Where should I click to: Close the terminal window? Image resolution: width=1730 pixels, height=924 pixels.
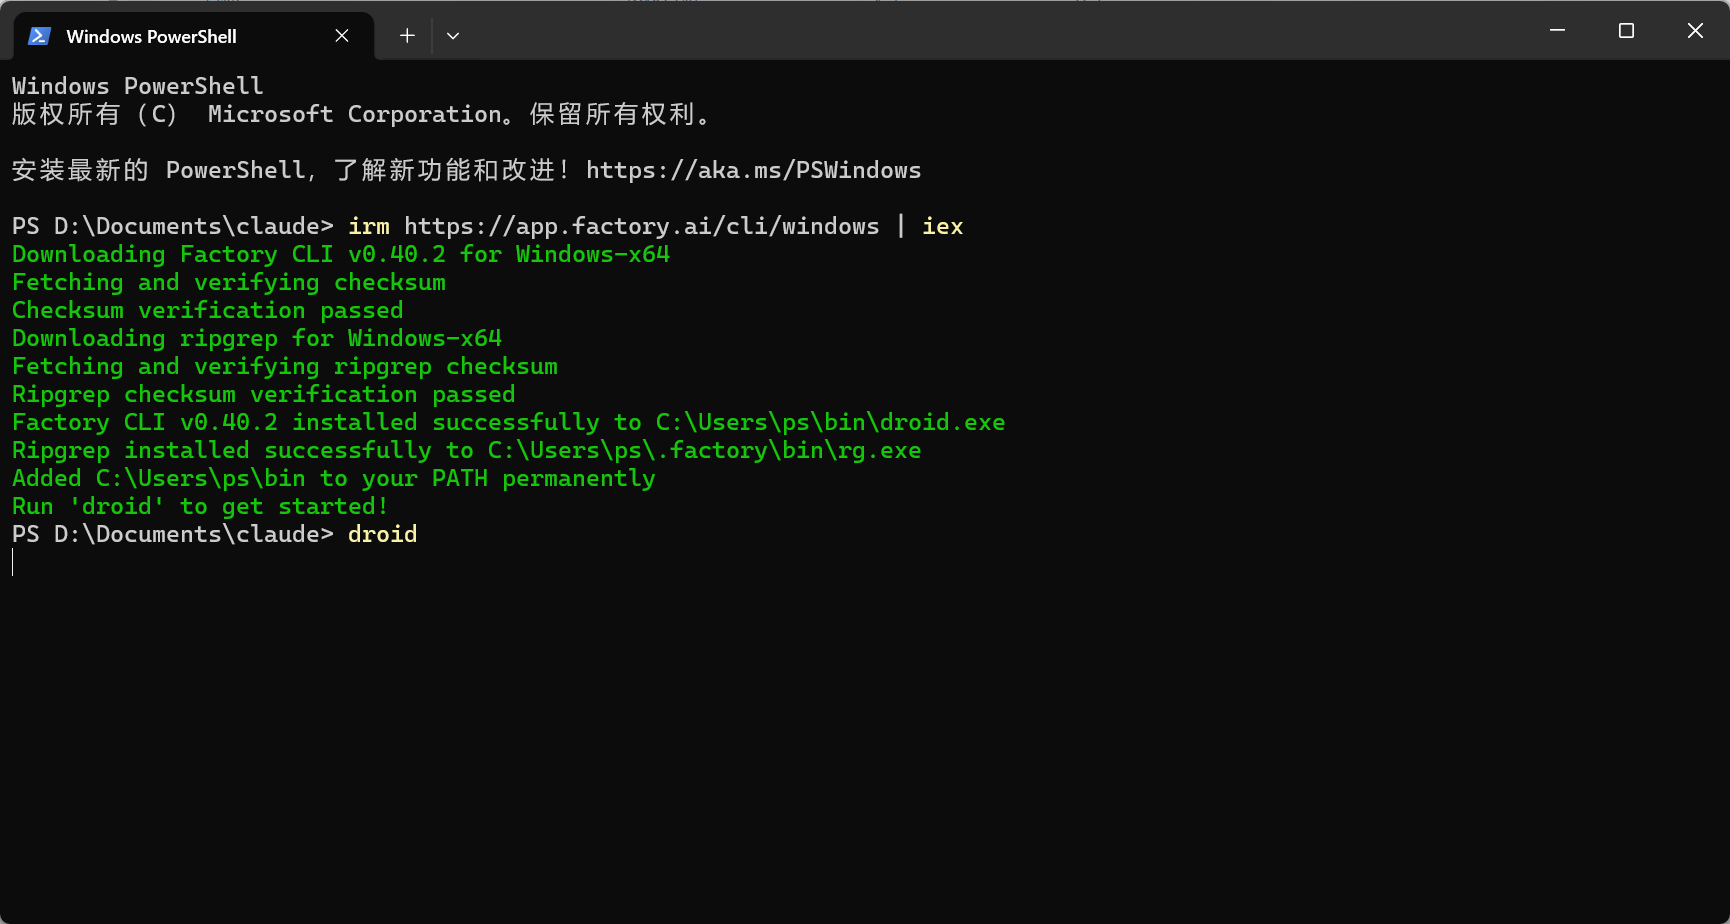[x=1695, y=31]
